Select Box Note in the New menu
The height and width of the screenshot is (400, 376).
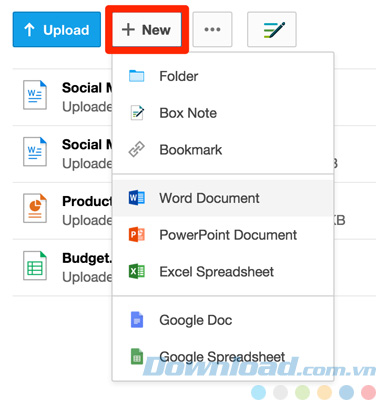[x=223, y=113]
